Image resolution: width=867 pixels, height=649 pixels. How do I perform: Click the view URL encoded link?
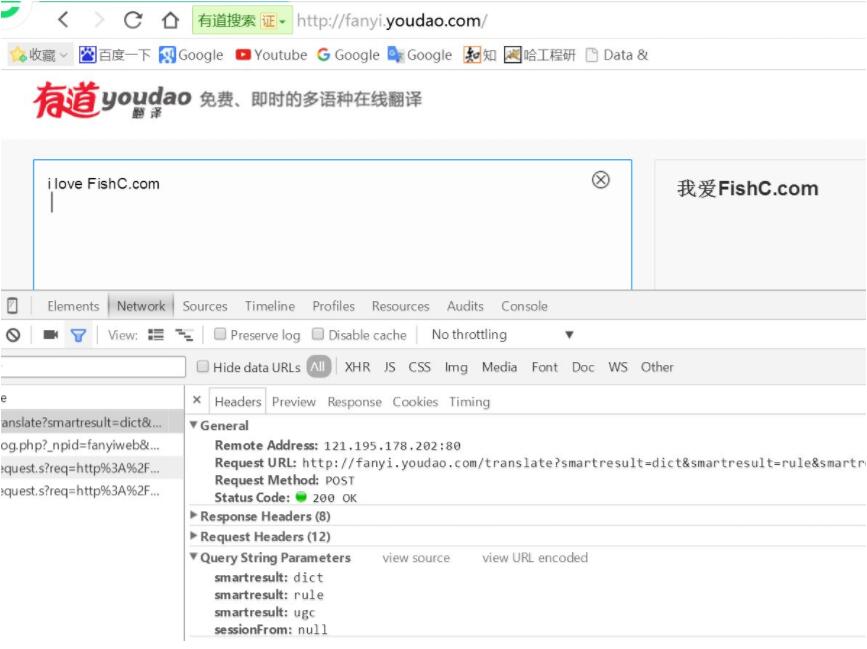point(536,558)
